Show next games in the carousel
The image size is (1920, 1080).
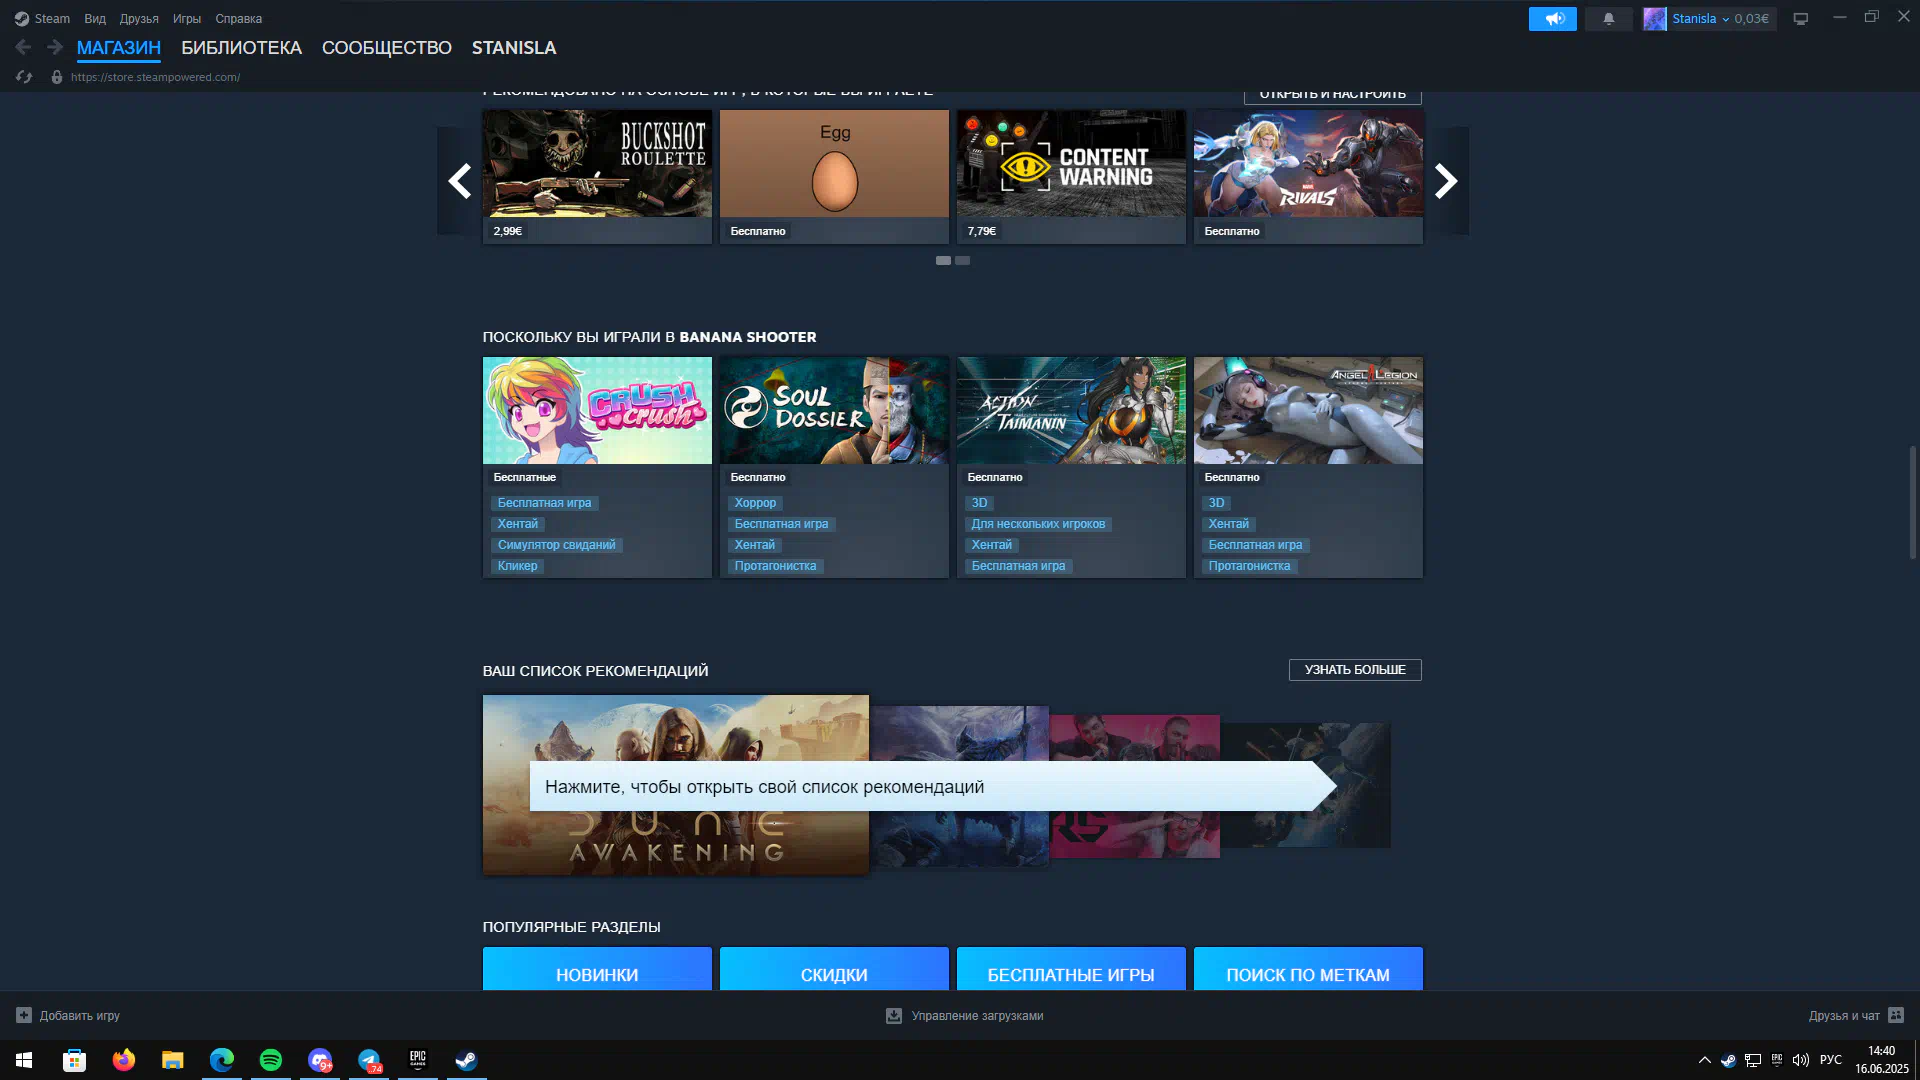tap(1446, 181)
